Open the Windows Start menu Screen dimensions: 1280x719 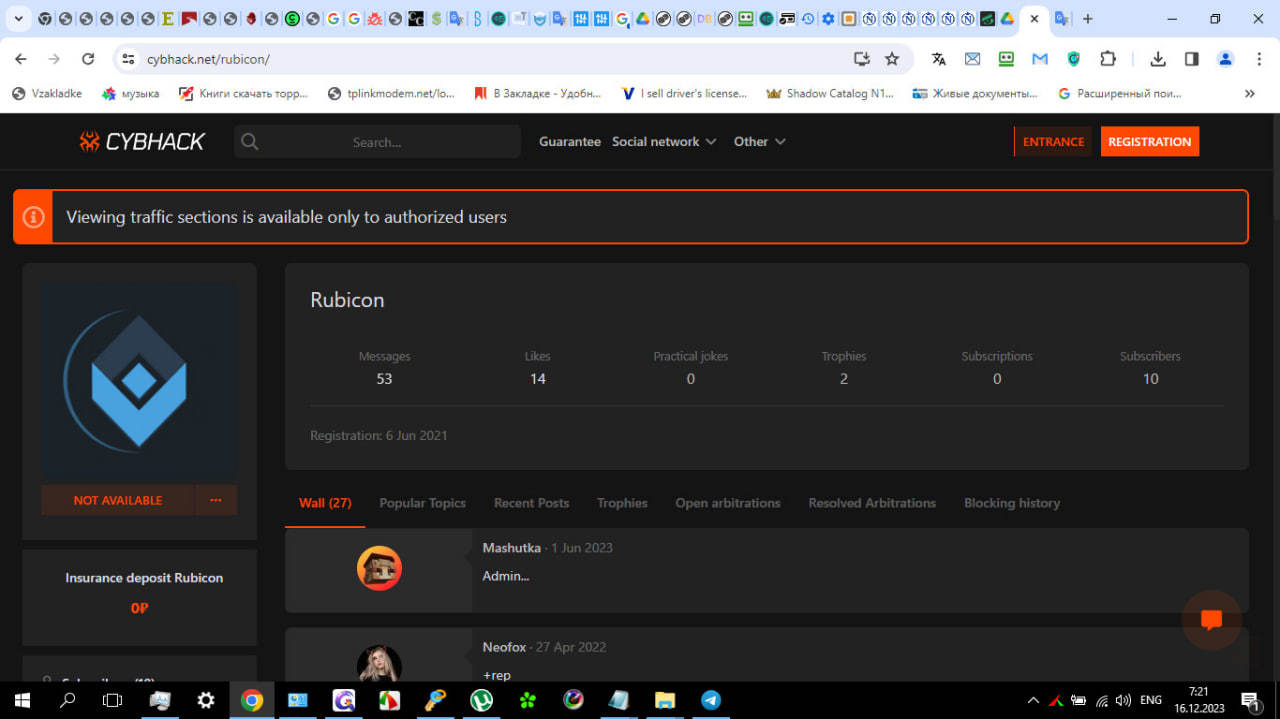tap(21, 700)
